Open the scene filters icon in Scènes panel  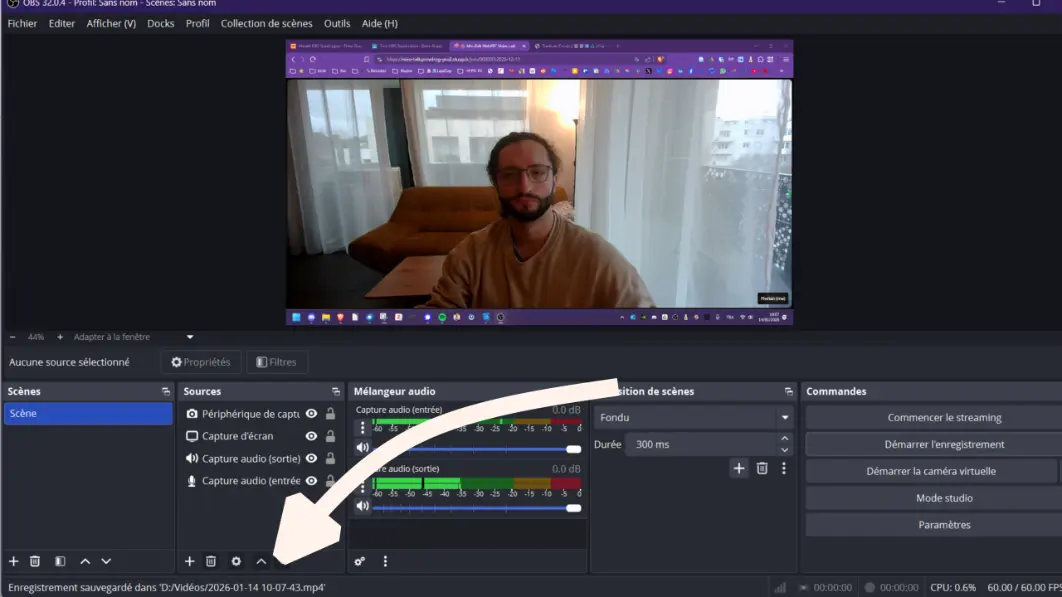(60, 562)
